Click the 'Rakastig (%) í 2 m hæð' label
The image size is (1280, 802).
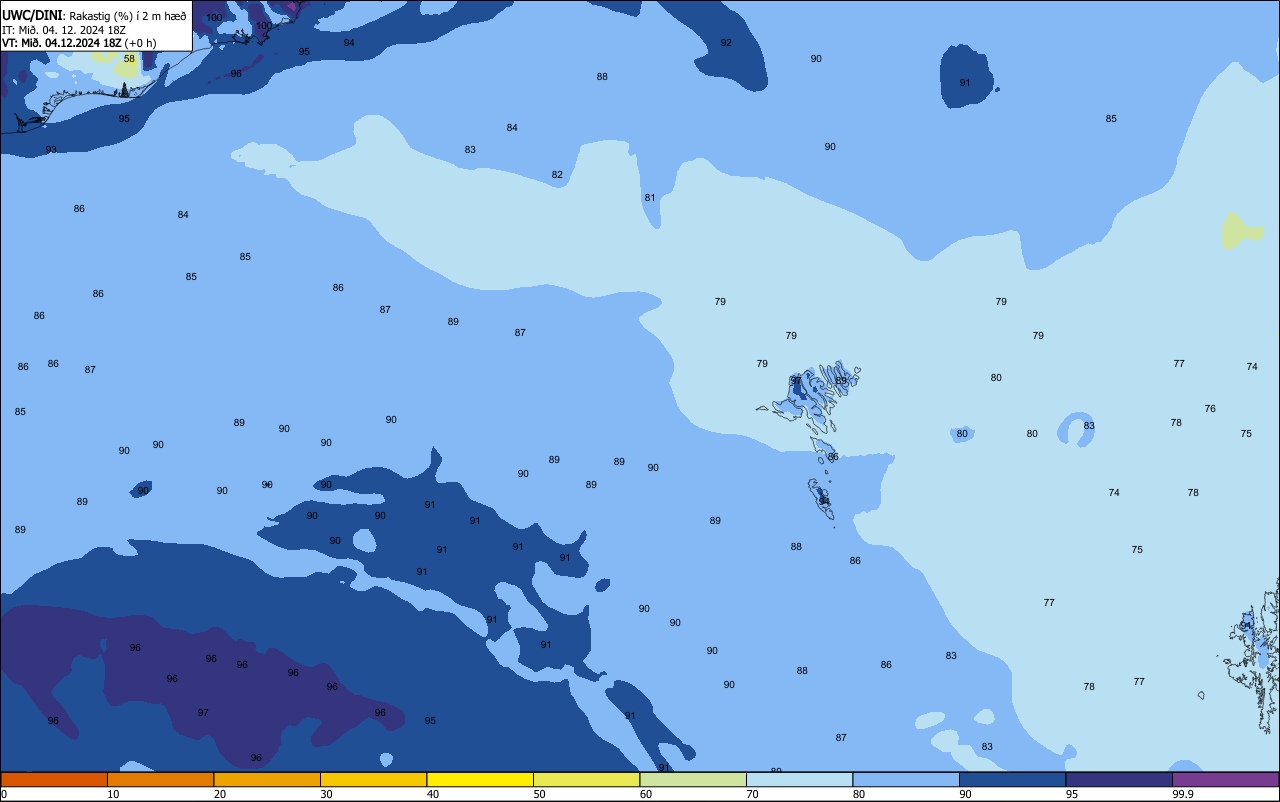pyautogui.click(x=128, y=16)
